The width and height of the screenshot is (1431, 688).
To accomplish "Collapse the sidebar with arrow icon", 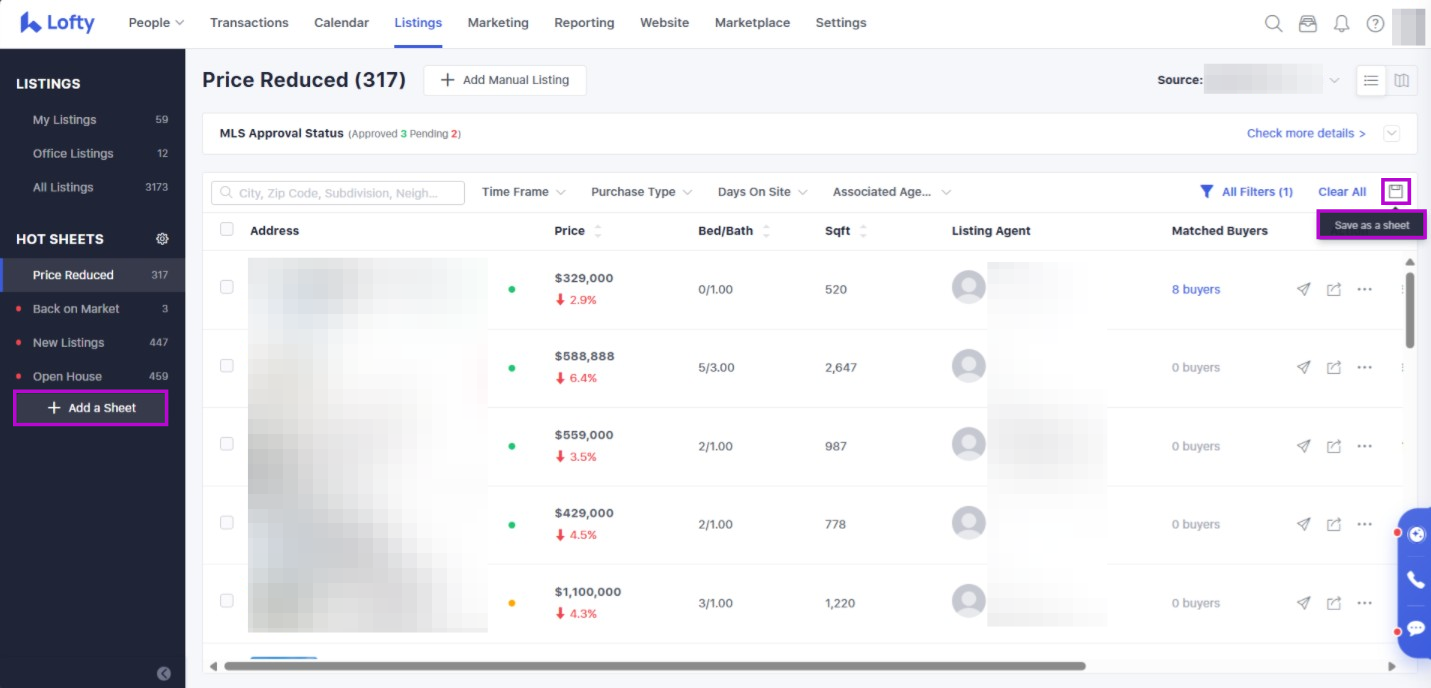I will click(x=164, y=673).
